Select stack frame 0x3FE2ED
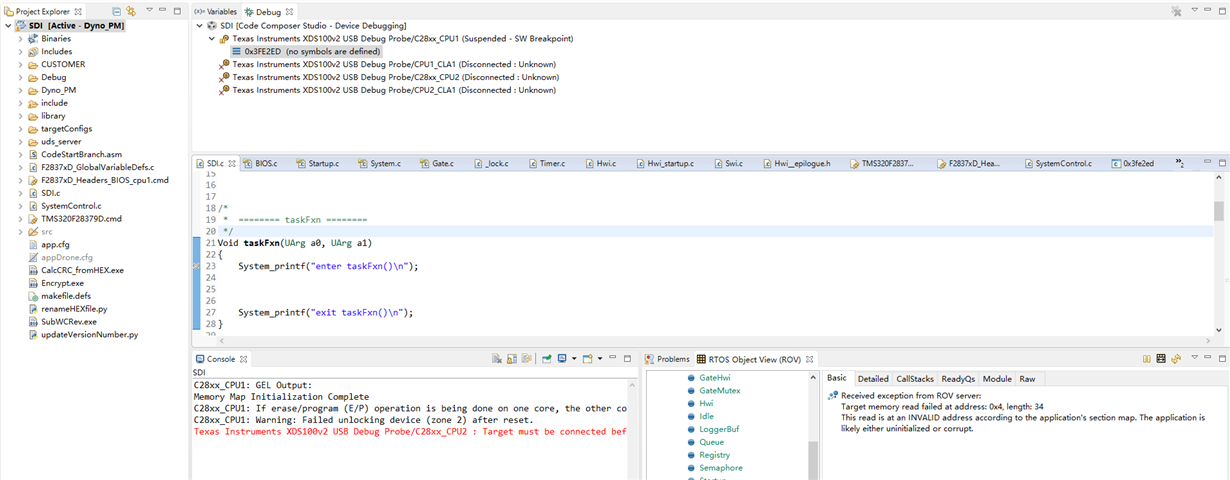 (x=306, y=51)
